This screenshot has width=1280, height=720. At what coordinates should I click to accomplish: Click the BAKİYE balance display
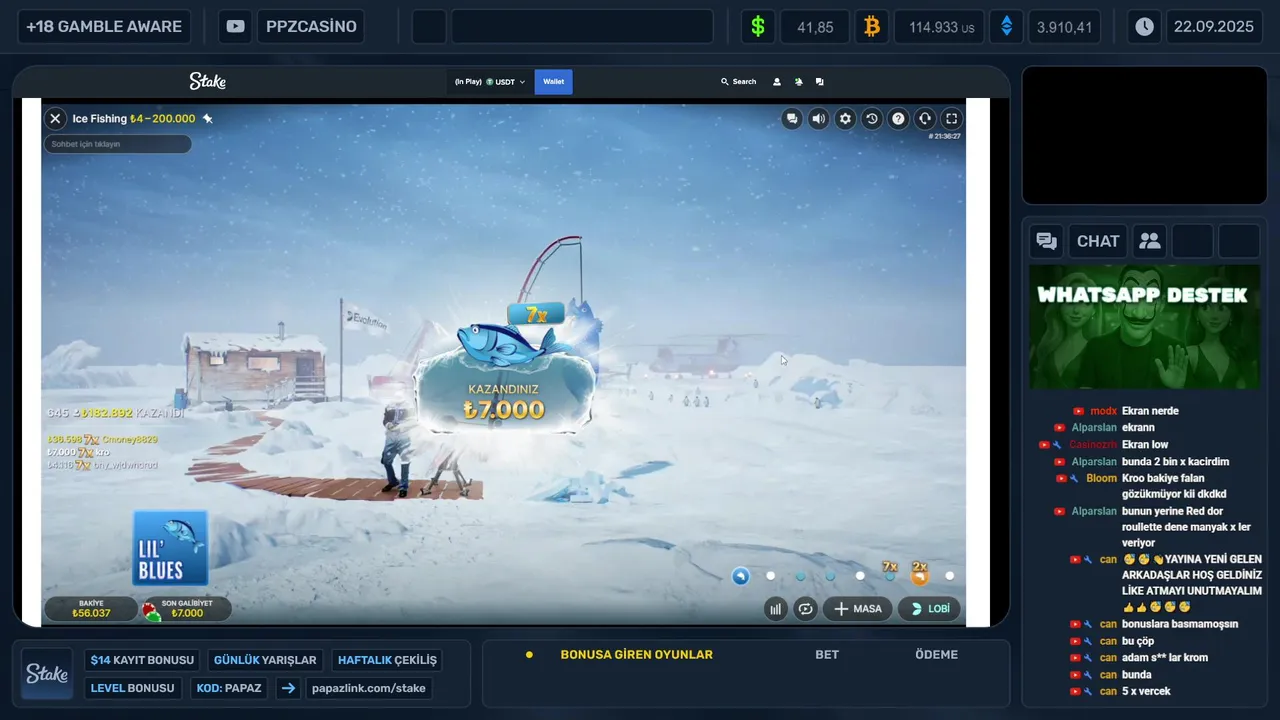coord(91,609)
